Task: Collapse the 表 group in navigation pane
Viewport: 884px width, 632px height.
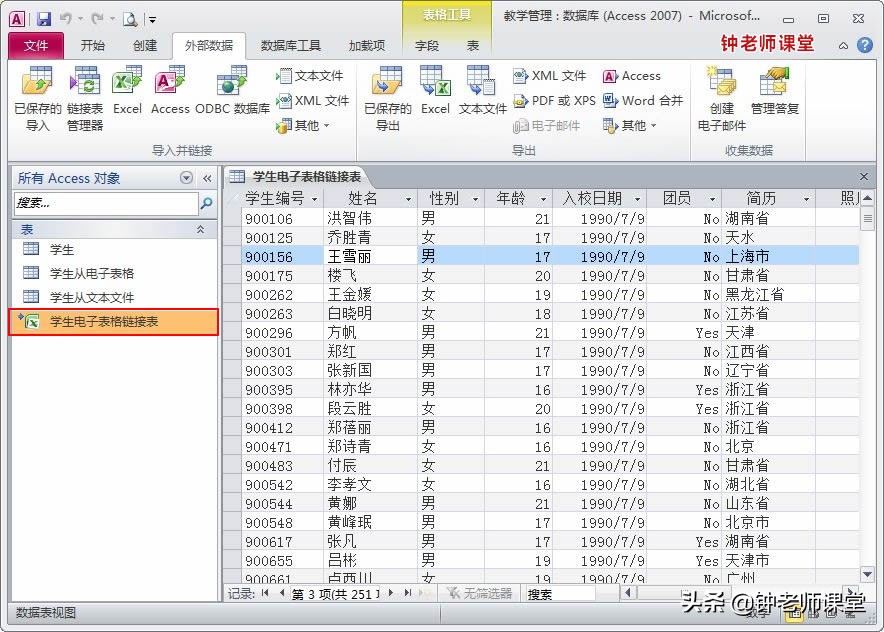Action: point(198,228)
